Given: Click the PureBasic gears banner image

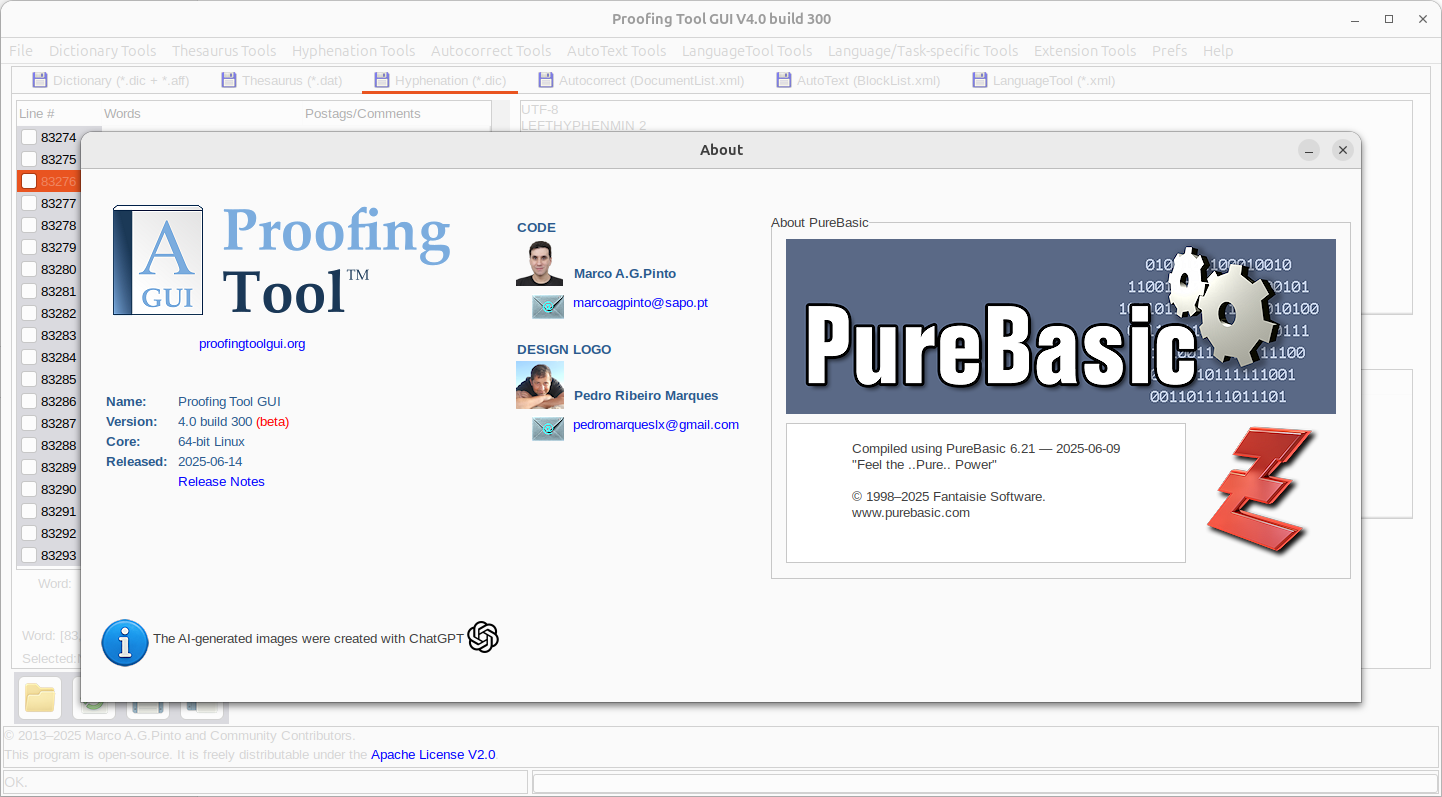Looking at the screenshot, I should [x=1061, y=326].
